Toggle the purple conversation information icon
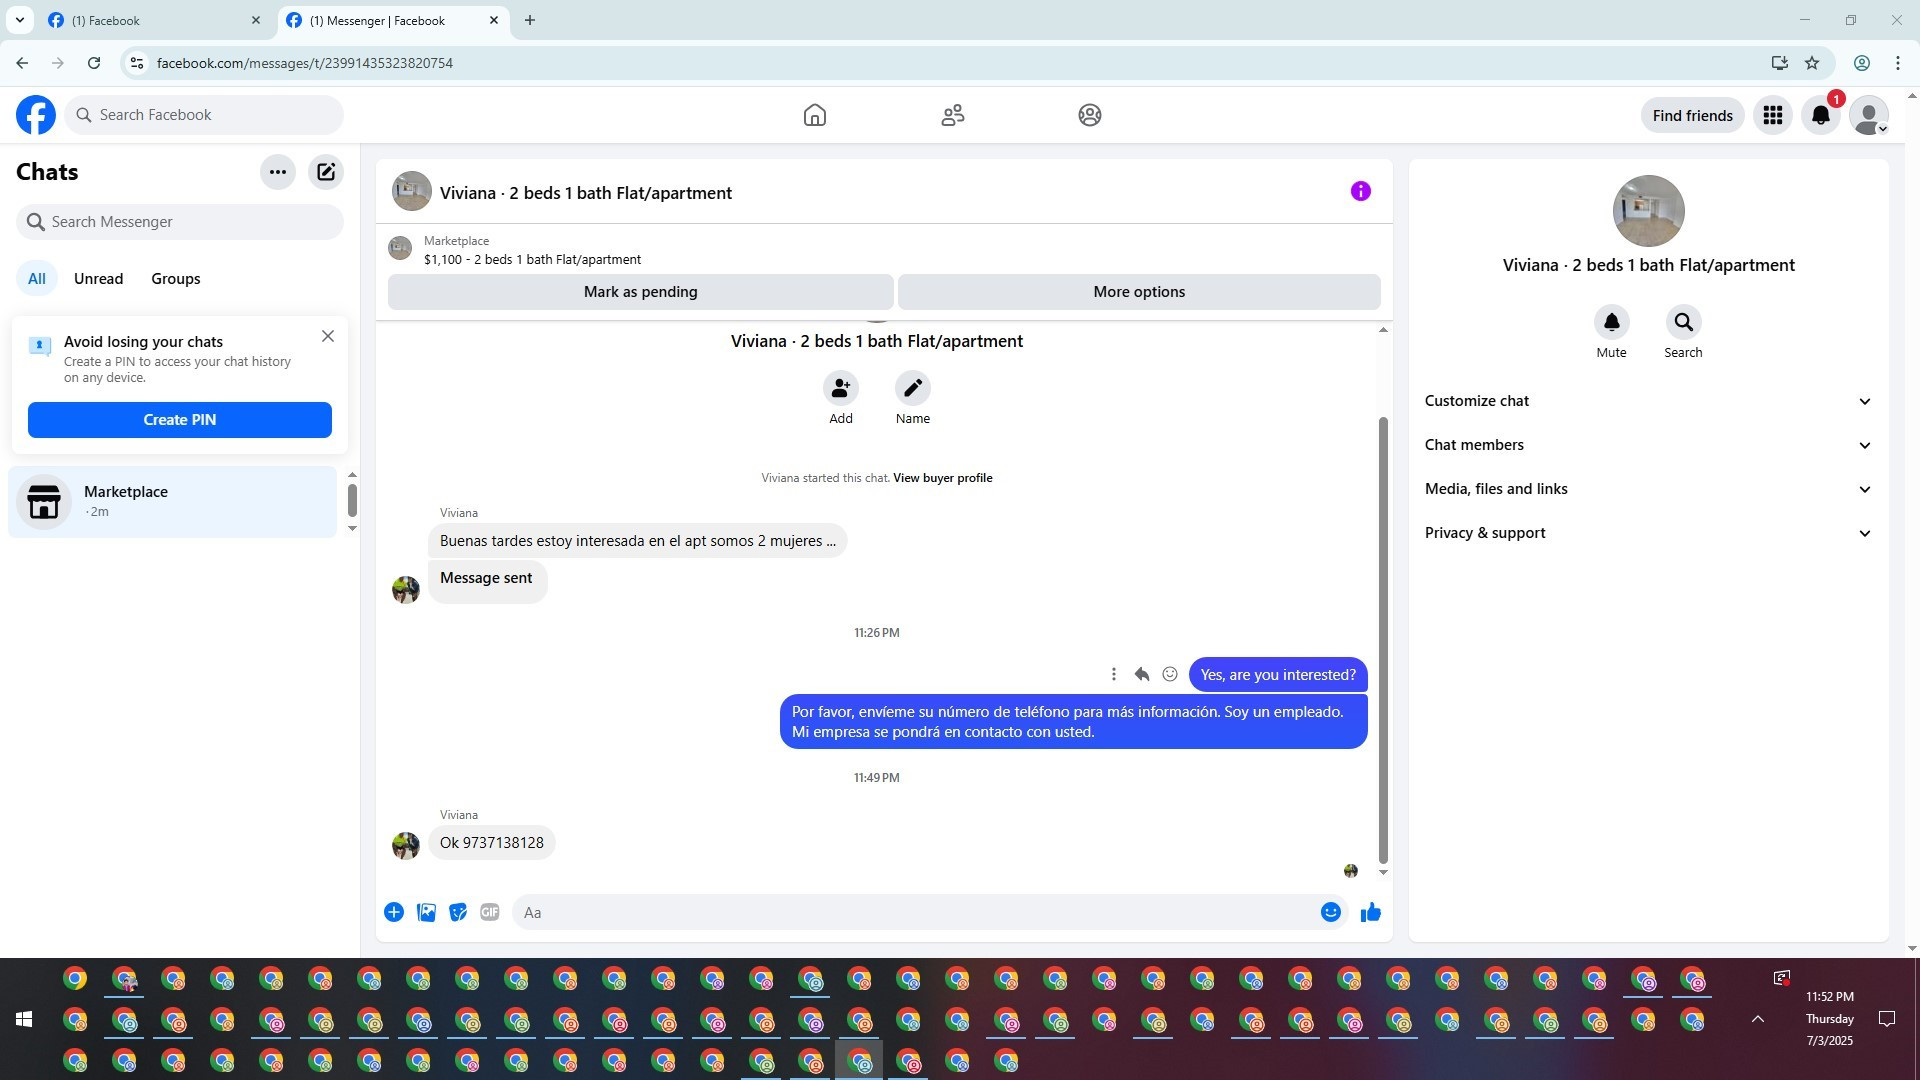Viewport: 1920px width, 1080px height. pyautogui.click(x=1360, y=191)
